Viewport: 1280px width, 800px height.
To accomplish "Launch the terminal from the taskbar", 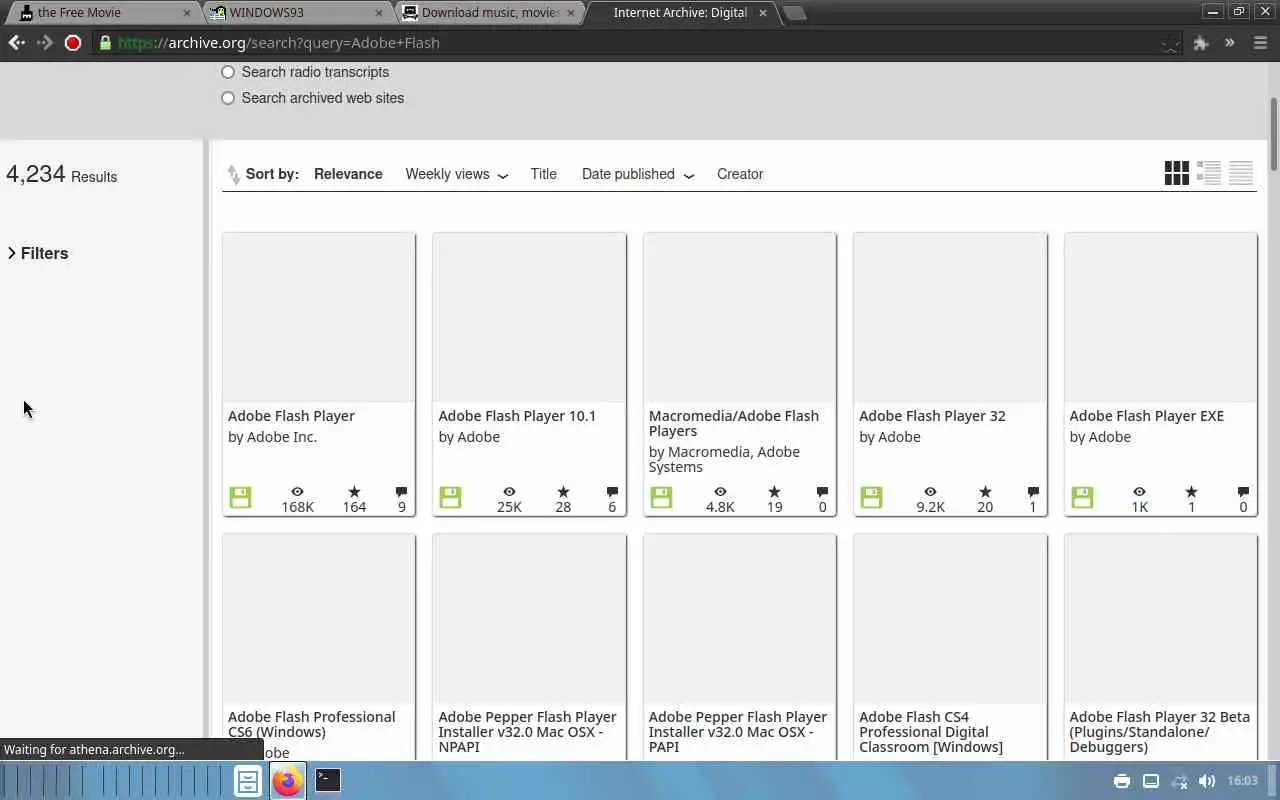I will pos(328,780).
